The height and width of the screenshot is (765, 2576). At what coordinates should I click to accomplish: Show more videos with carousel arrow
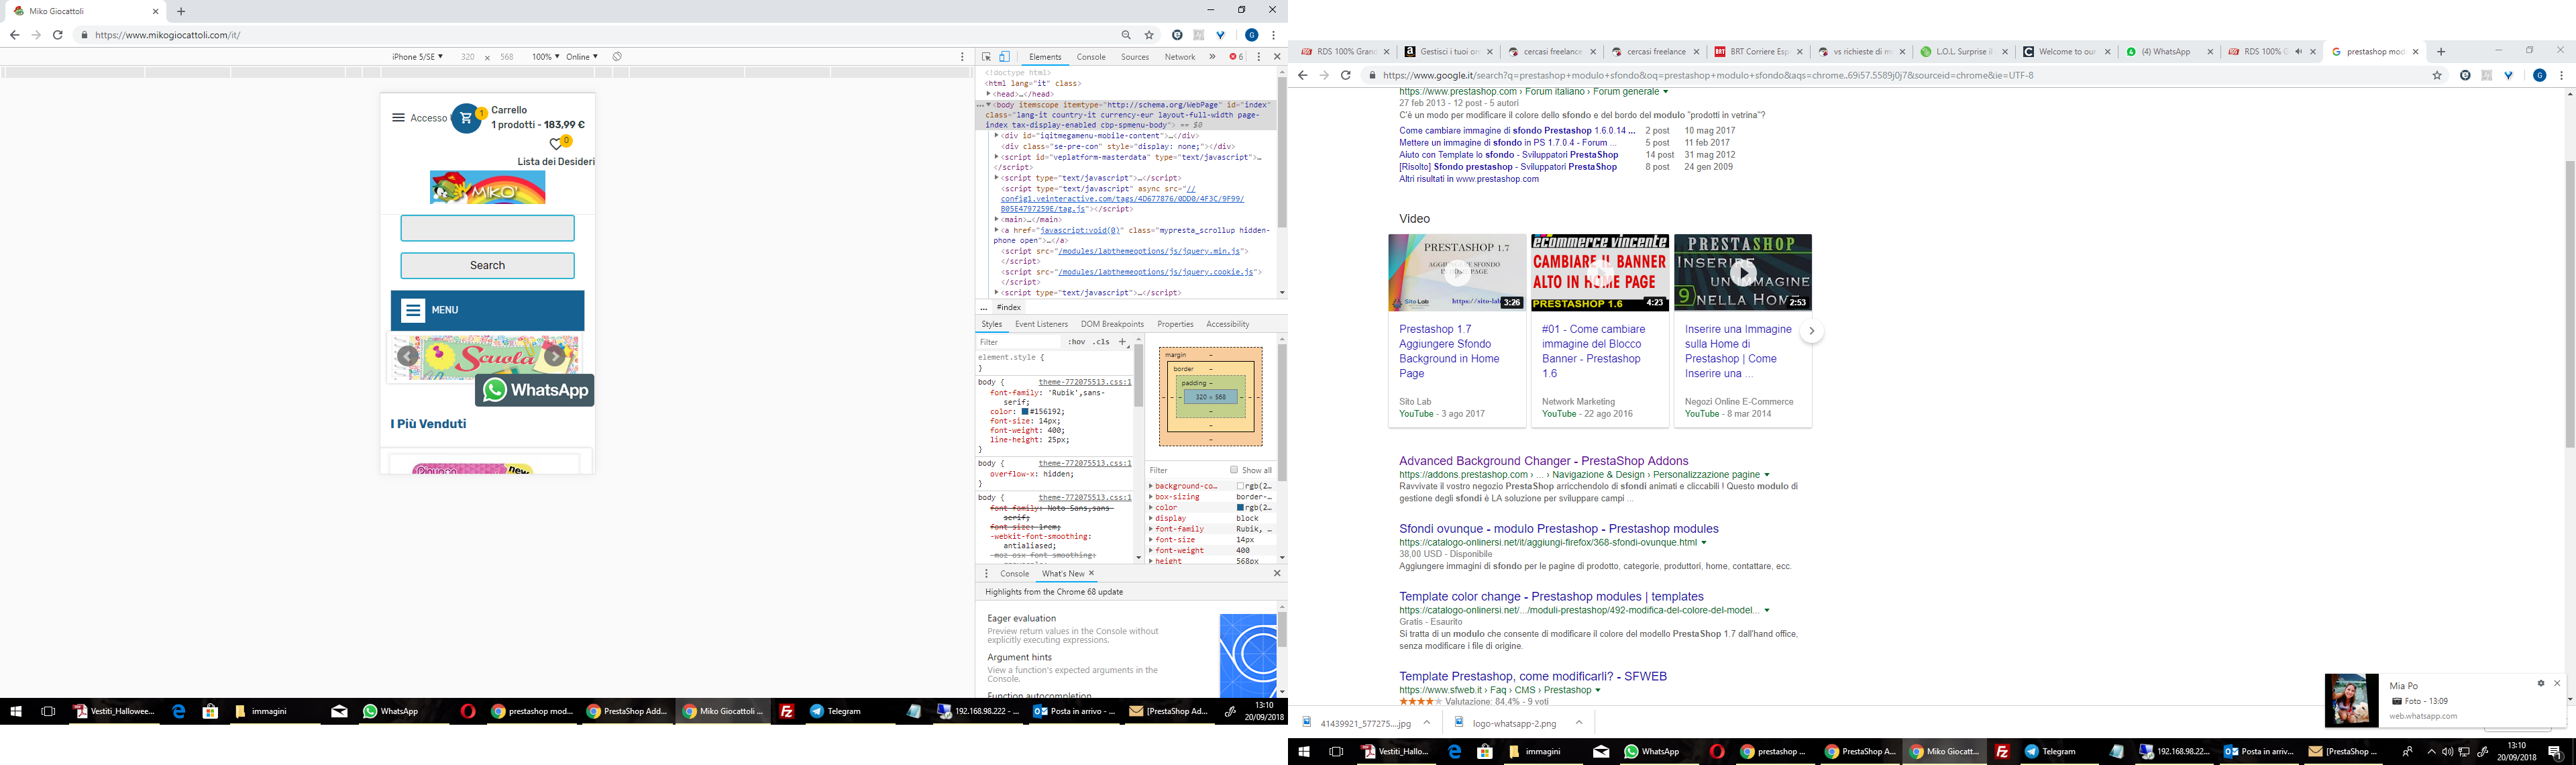[x=1811, y=331]
